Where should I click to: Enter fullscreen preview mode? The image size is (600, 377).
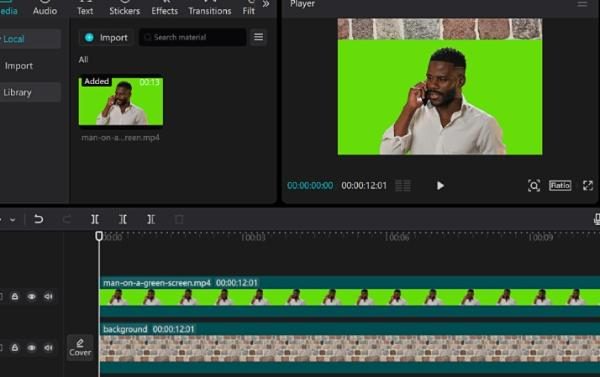(588, 186)
